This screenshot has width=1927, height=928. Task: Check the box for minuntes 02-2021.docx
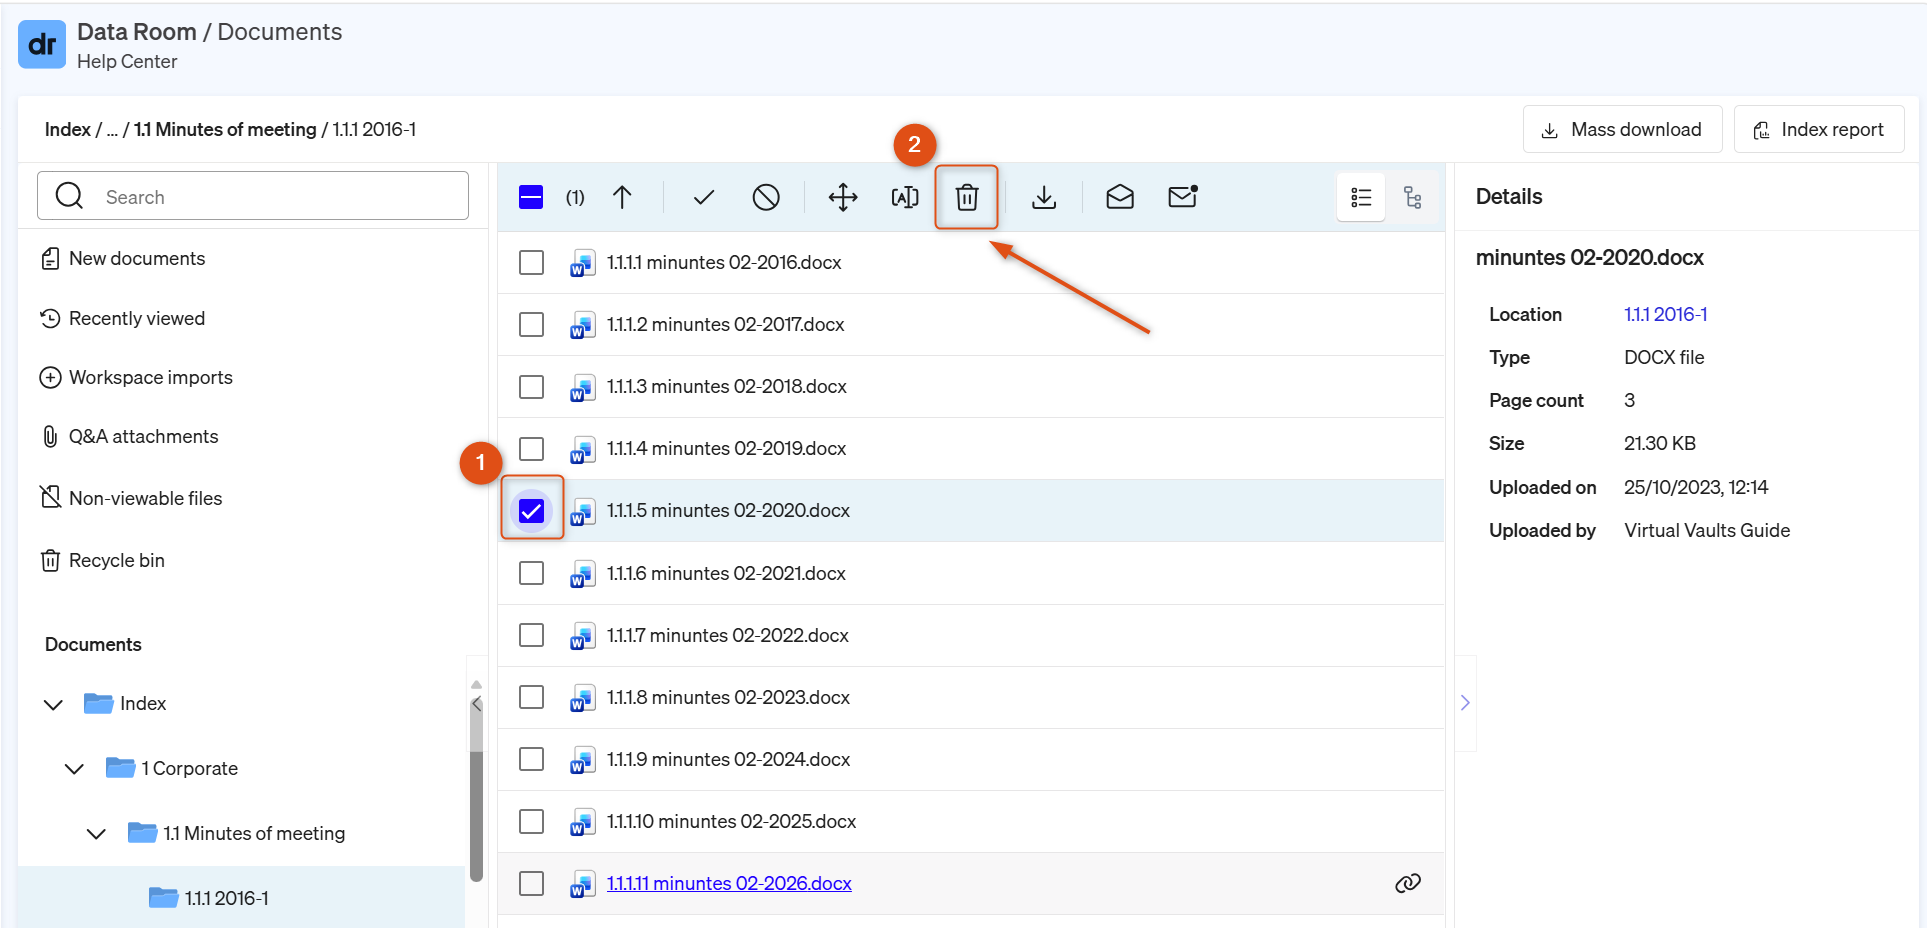[532, 573]
